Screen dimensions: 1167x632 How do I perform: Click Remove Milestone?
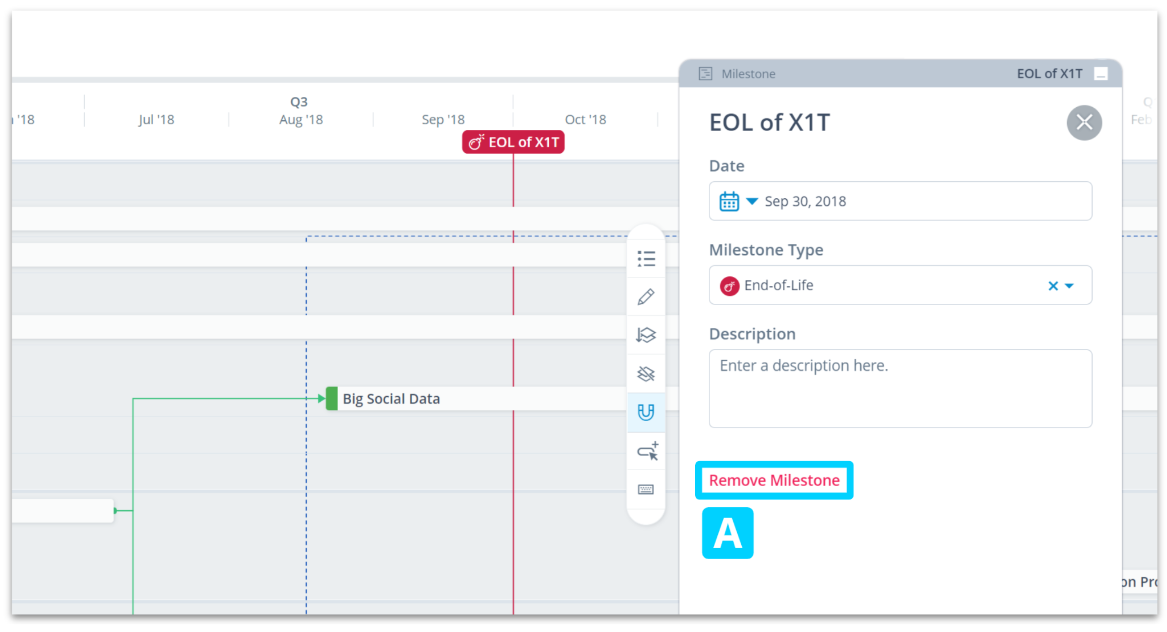(774, 480)
